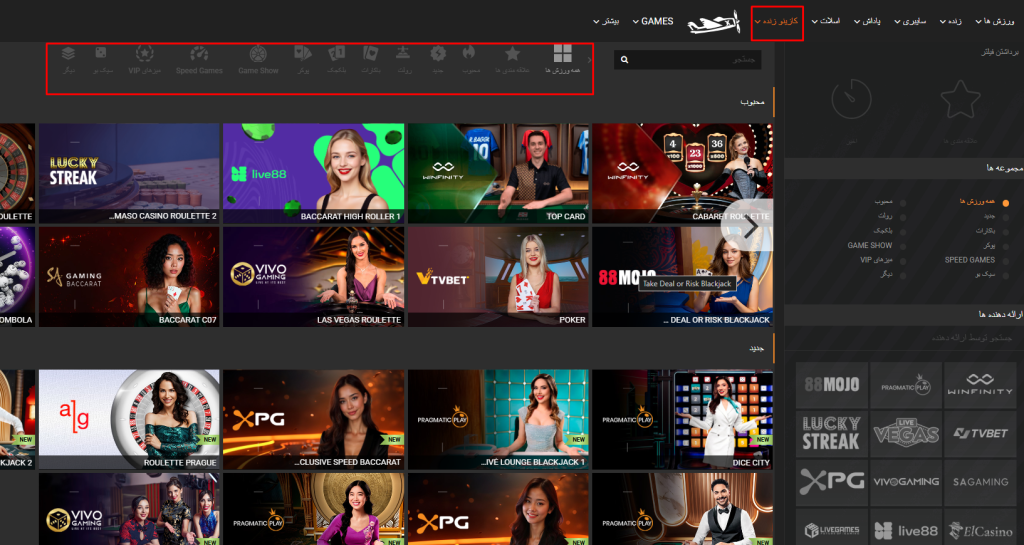Filter by Lucky Streak provider logo
This screenshot has height=545, width=1024.
click(831, 433)
